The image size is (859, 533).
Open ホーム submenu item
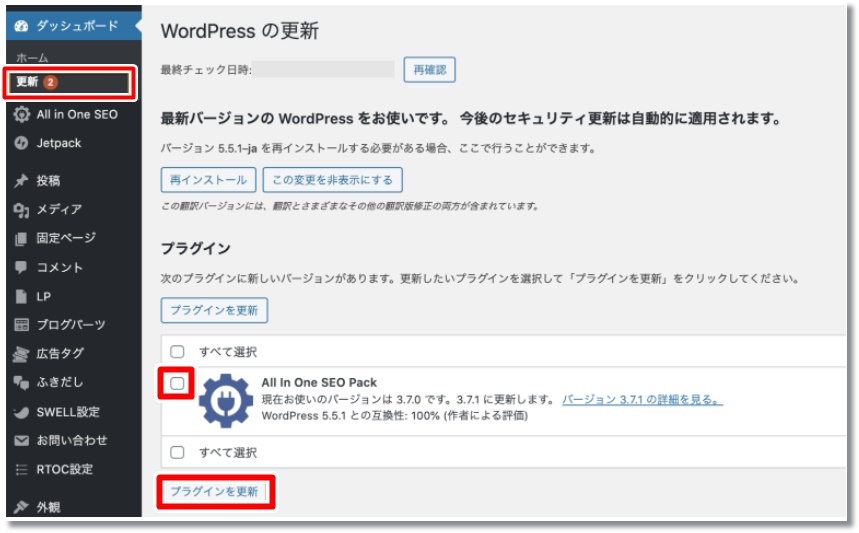(x=32, y=58)
